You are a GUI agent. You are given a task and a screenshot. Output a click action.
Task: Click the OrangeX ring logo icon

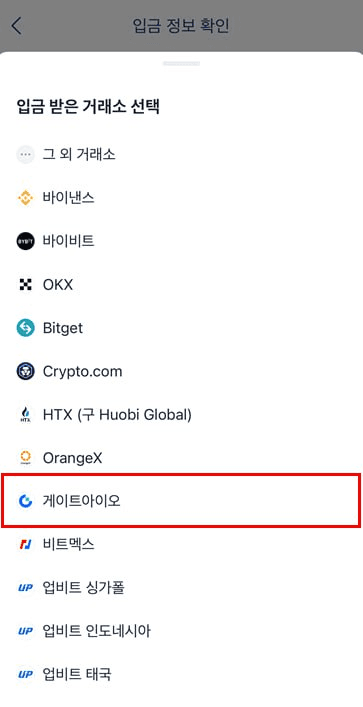pos(25,458)
